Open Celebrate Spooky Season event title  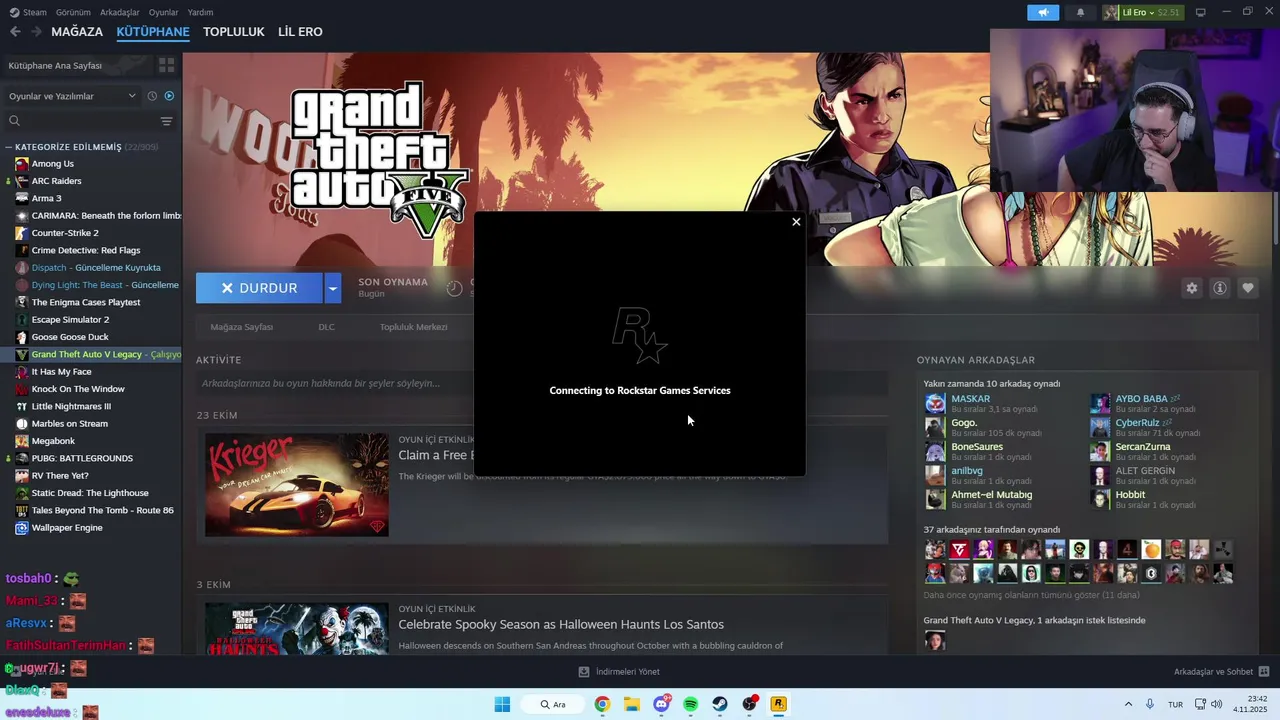(x=561, y=624)
